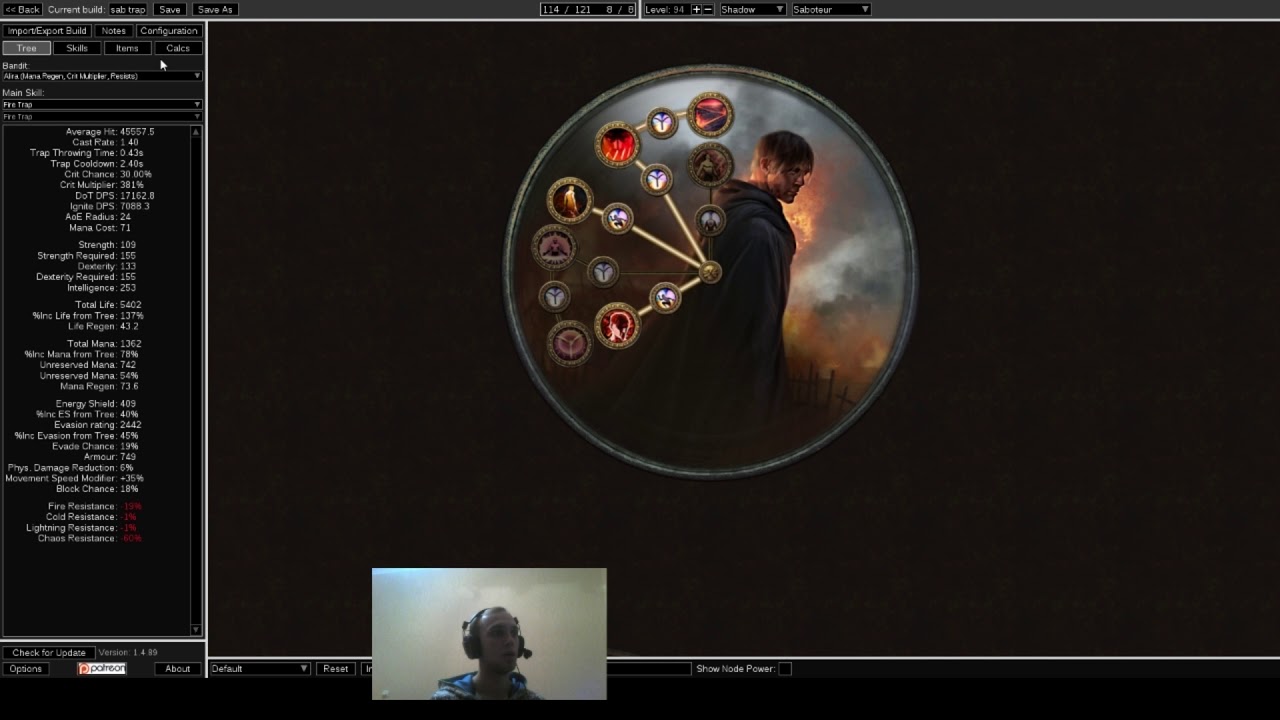Open the About dialog

(178, 668)
